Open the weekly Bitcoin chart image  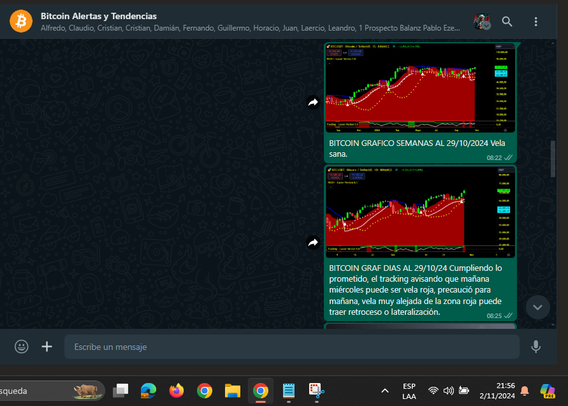point(420,88)
